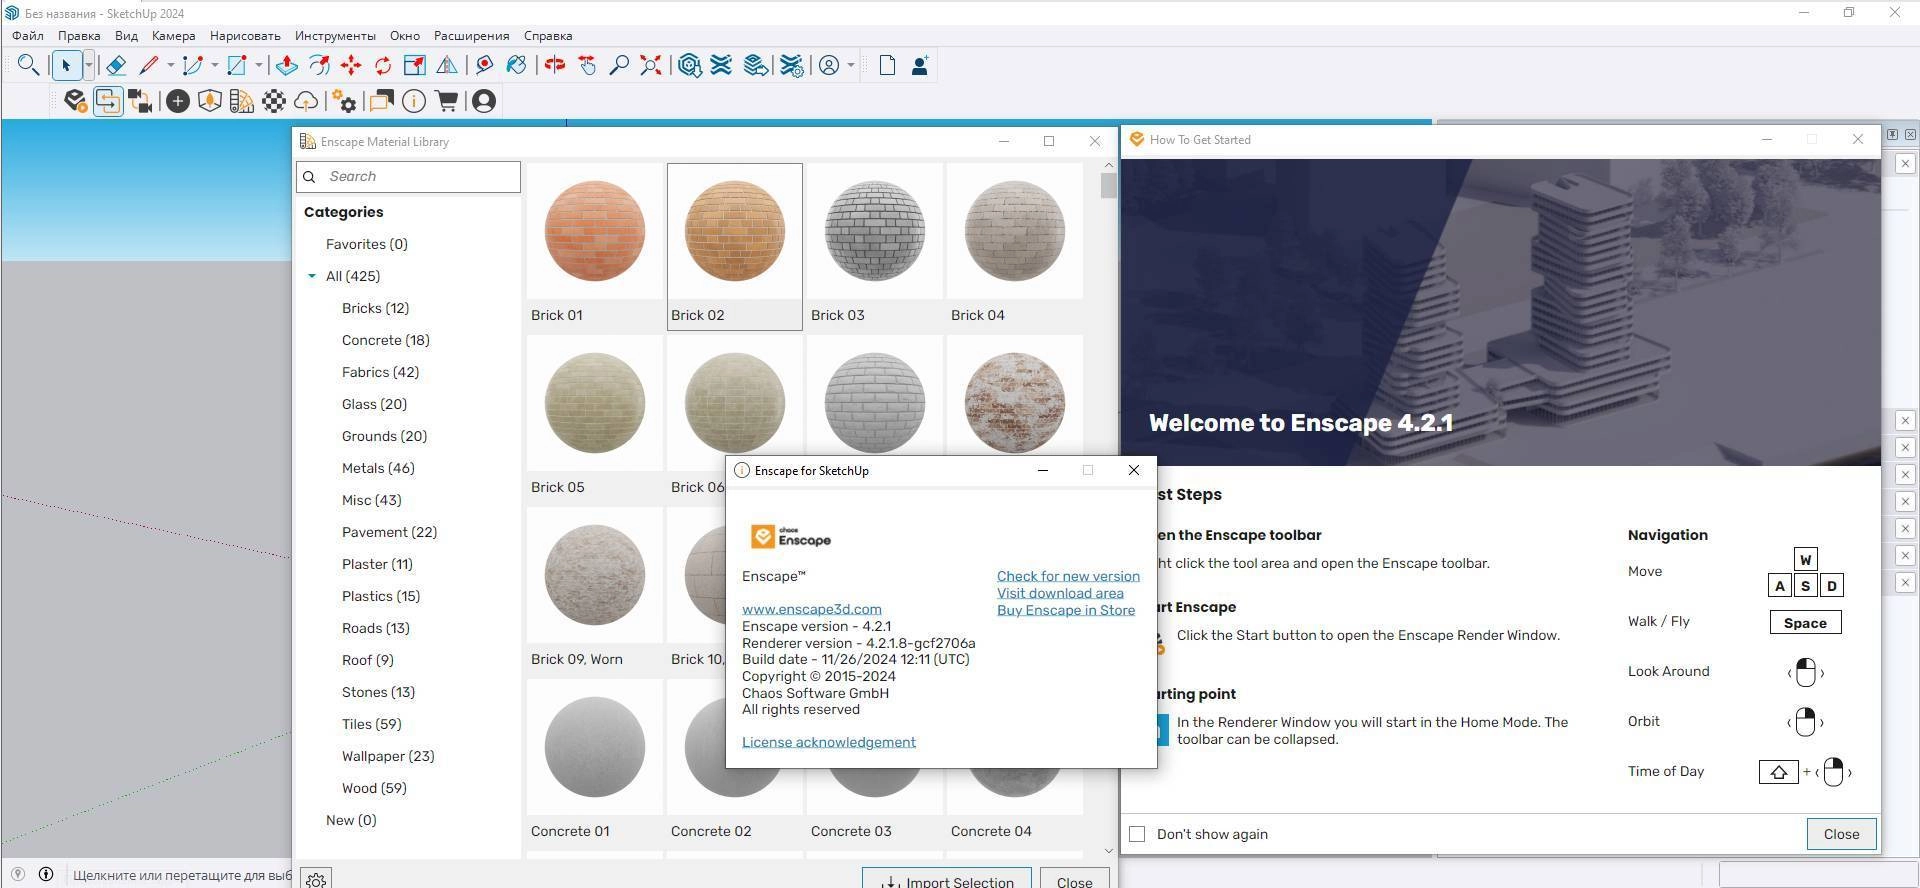Click the material library Search field
This screenshot has height=888, width=1920.
(408, 177)
